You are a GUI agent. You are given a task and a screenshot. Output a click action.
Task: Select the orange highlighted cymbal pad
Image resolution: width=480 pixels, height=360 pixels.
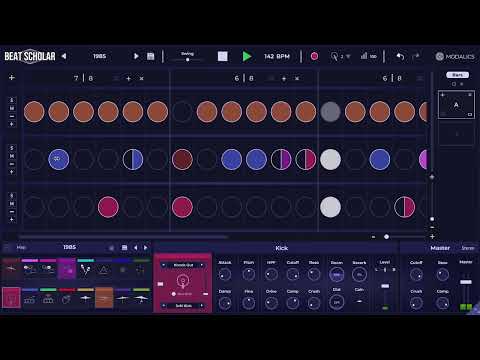click(x=104, y=298)
